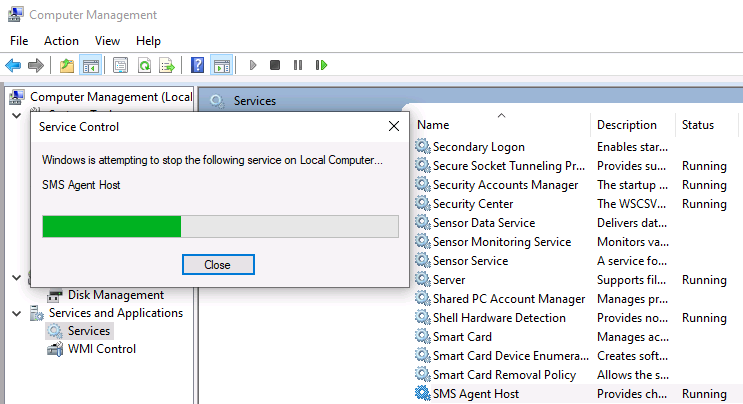Toggle the Show/Hide Console Tree icon
The height and width of the screenshot is (404, 743).
coord(91,65)
